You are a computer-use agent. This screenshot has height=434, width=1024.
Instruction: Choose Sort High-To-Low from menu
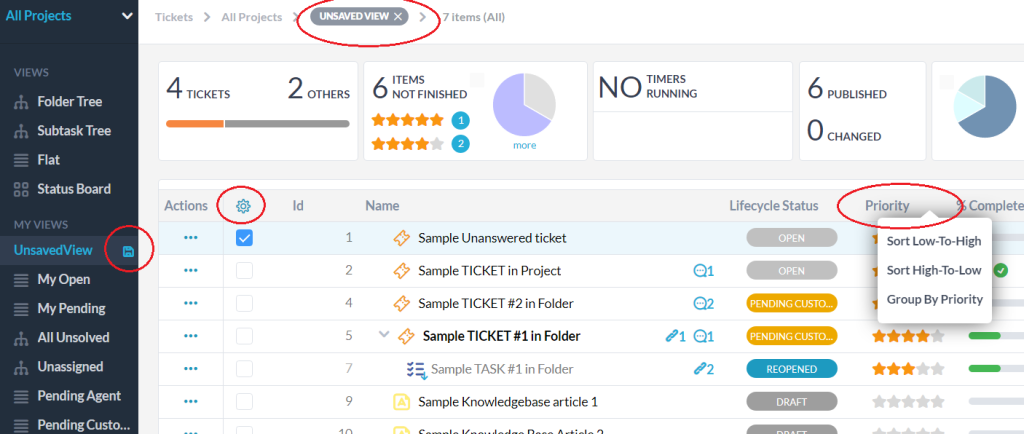coord(934,270)
